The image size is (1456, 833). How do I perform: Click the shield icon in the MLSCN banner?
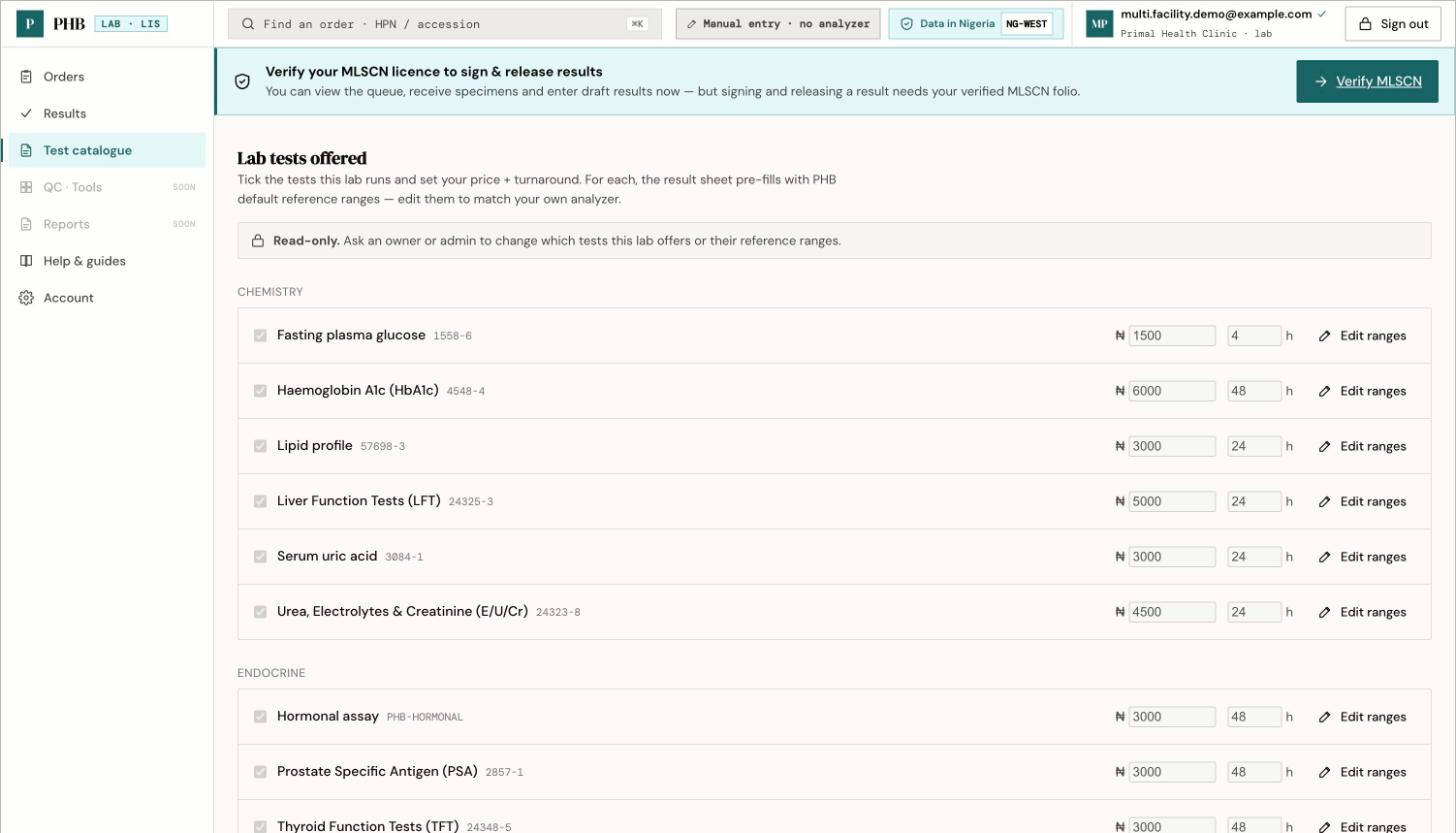coord(242,82)
